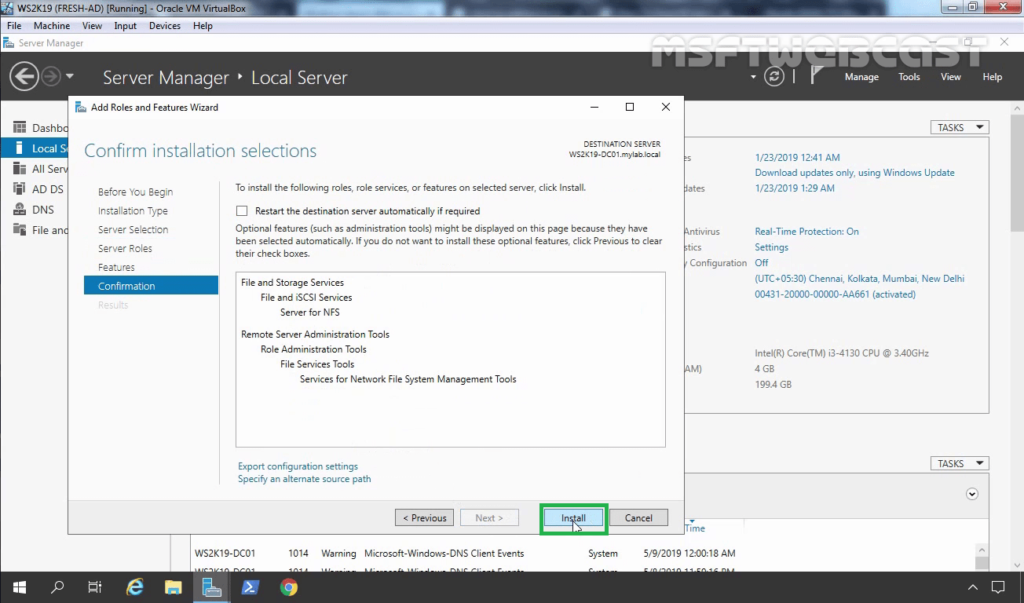Click the Server Manager back arrow

(x=24, y=77)
